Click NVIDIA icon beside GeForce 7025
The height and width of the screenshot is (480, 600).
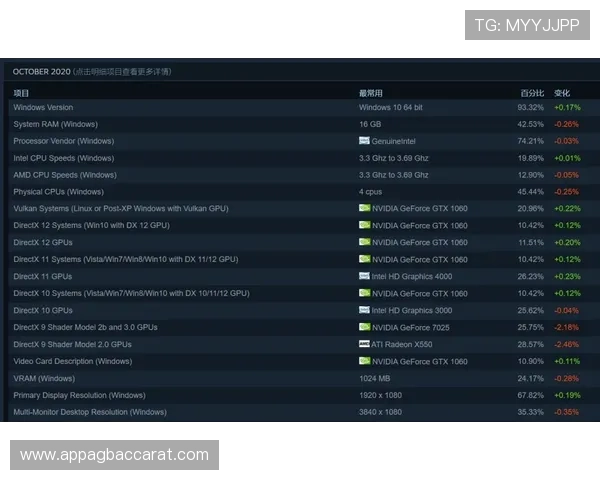coord(364,327)
